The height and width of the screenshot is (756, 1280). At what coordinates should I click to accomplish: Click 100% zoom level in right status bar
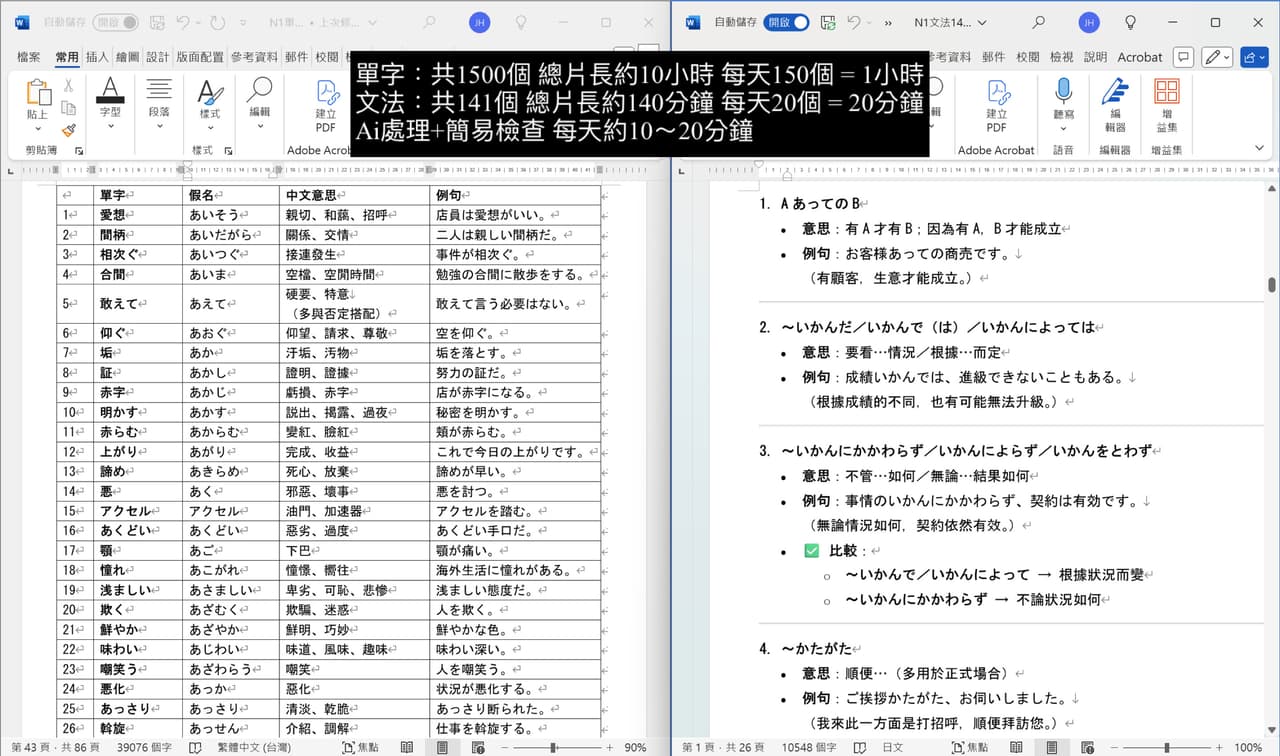(x=1248, y=747)
